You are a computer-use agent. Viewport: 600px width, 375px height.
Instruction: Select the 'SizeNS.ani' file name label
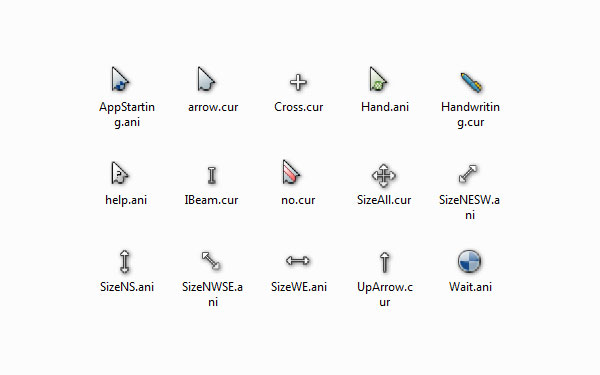tap(127, 287)
